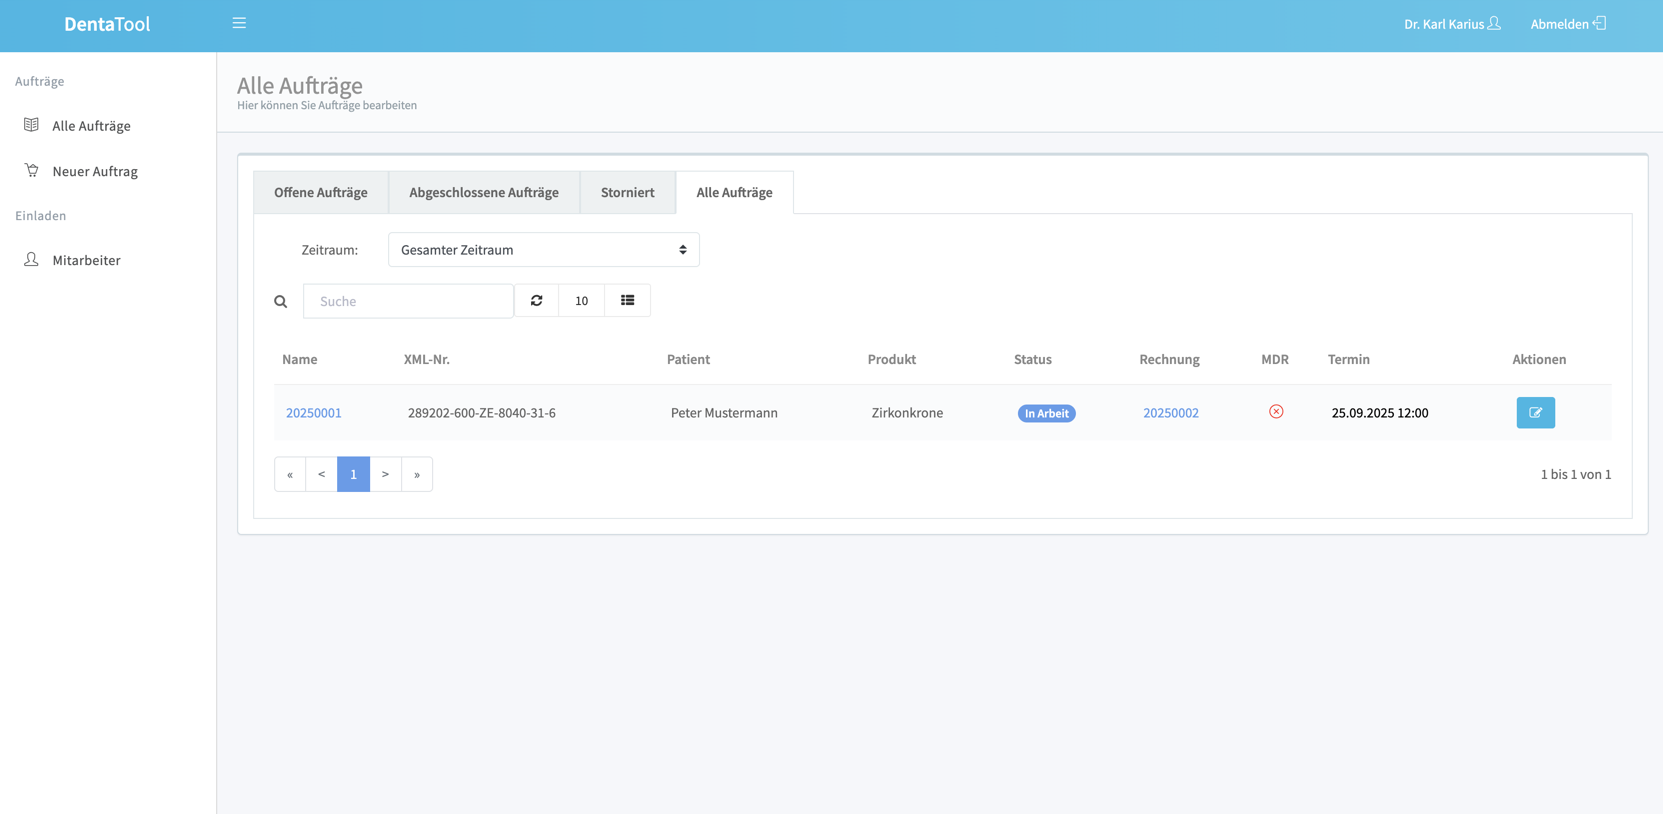Switch to the Offene Aufträge tab
The height and width of the screenshot is (814, 1663).
tap(320, 192)
